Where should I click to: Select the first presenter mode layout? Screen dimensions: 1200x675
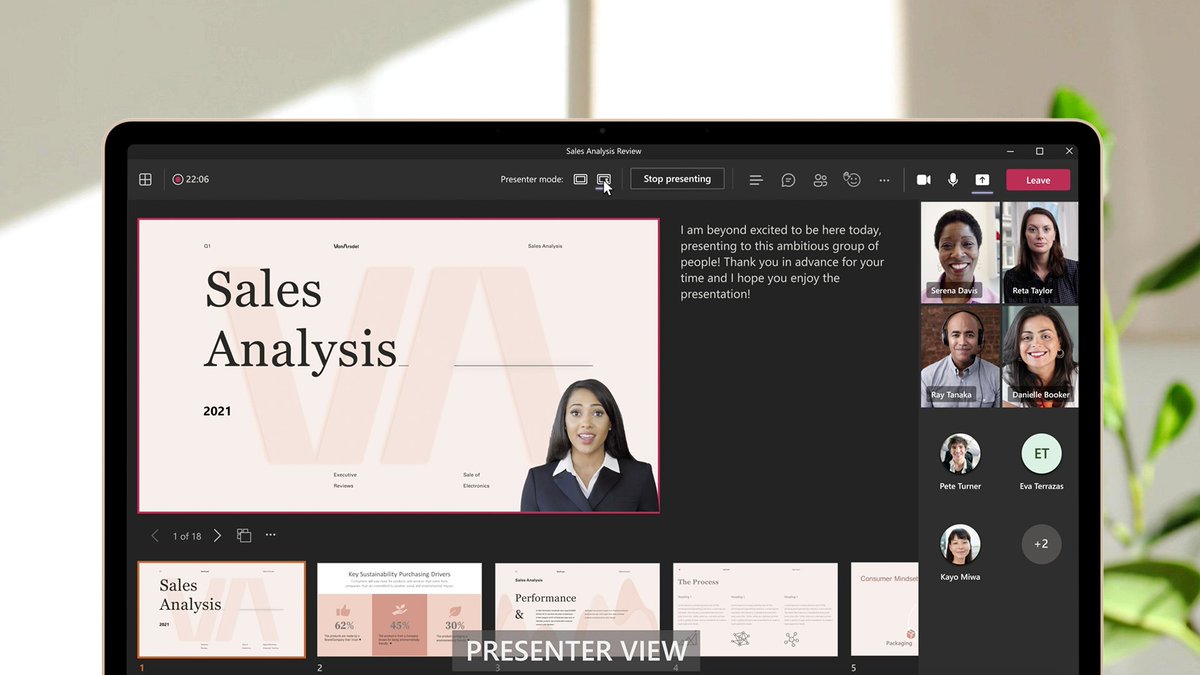580,178
